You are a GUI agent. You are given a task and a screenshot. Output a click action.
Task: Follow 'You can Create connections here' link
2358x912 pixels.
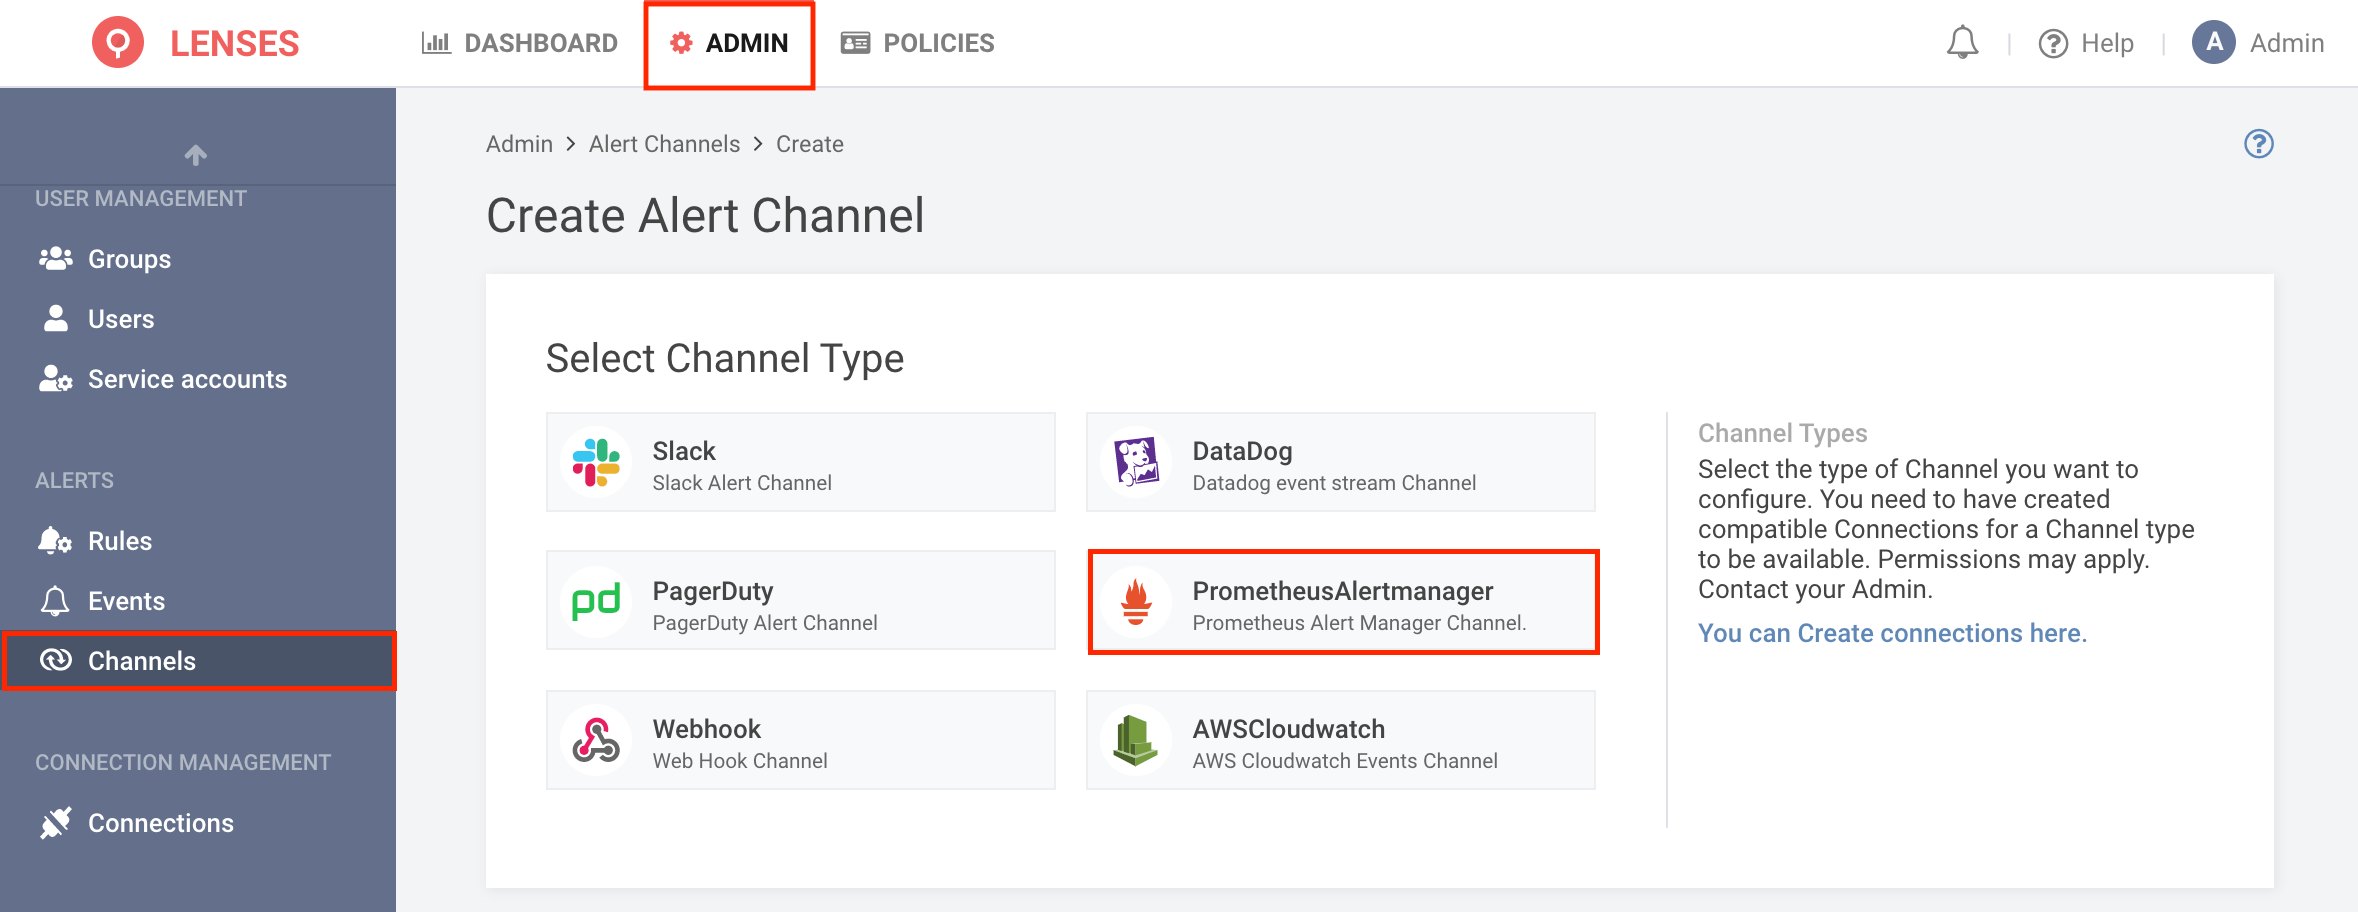[1892, 633]
